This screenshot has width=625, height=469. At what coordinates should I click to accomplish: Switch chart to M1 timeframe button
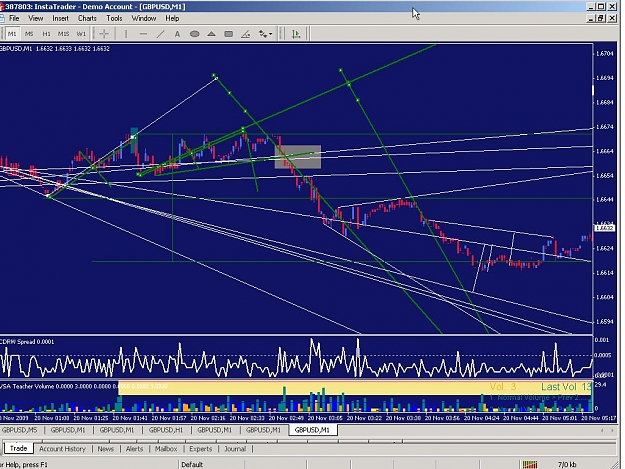coord(12,34)
